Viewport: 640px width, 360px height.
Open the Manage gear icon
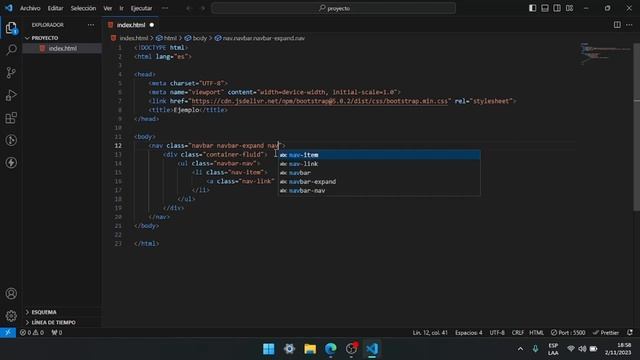click(x=11, y=316)
